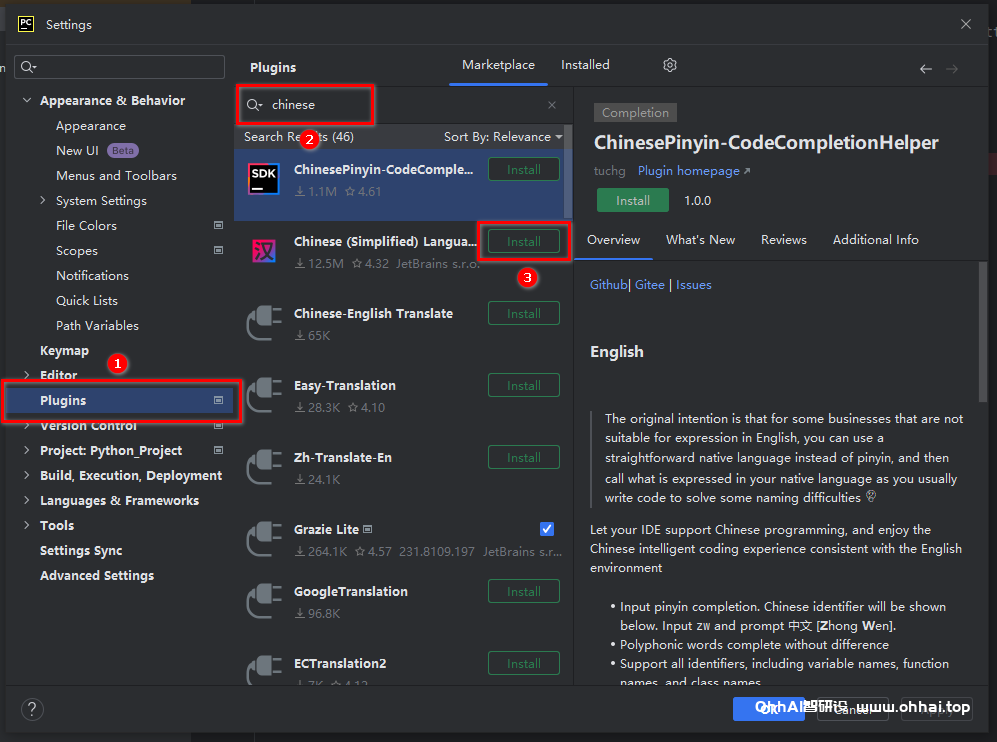Viewport: 997px width, 742px height.
Task: Focus the plugin search field with 'chinese'
Action: pyautogui.click(x=403, y=105)
